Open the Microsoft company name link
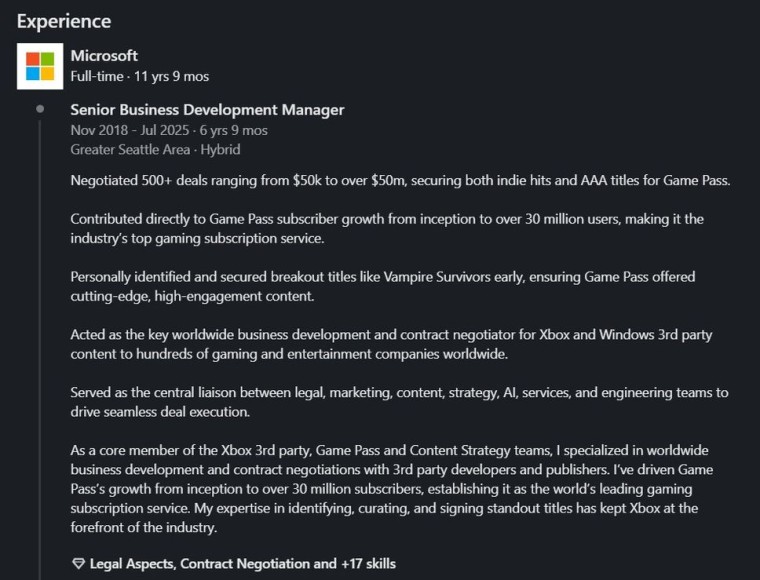Screen dimensions: 760x580 [x=104, y=56]
